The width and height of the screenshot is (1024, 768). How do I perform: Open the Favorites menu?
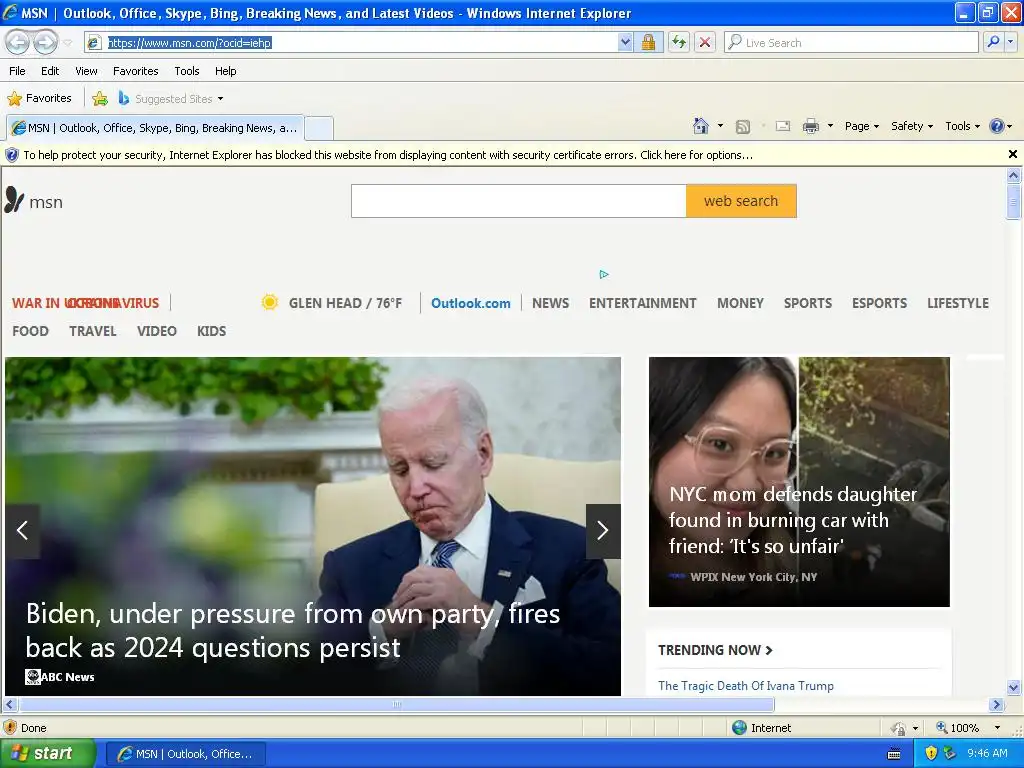click(x=135, y=71)
